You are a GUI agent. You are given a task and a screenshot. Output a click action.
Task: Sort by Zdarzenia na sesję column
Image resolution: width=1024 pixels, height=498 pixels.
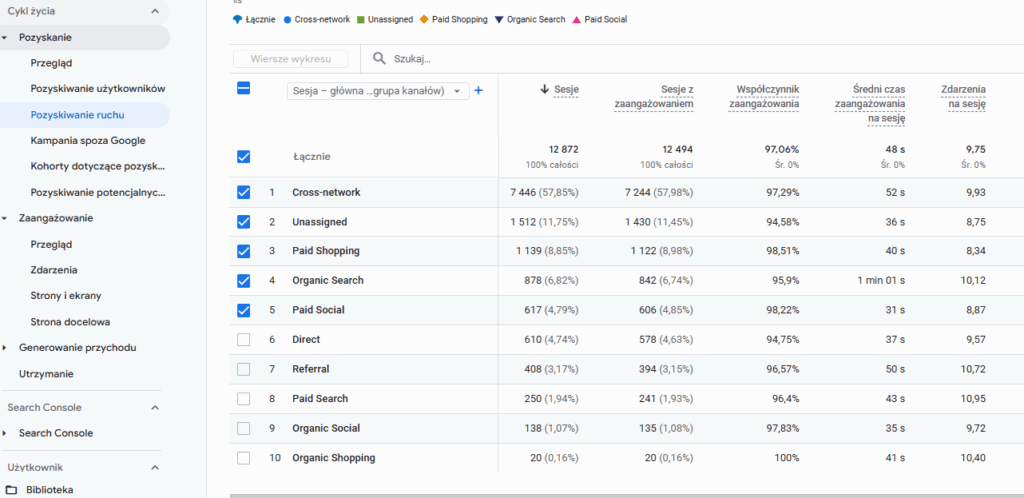pos(964,96)
